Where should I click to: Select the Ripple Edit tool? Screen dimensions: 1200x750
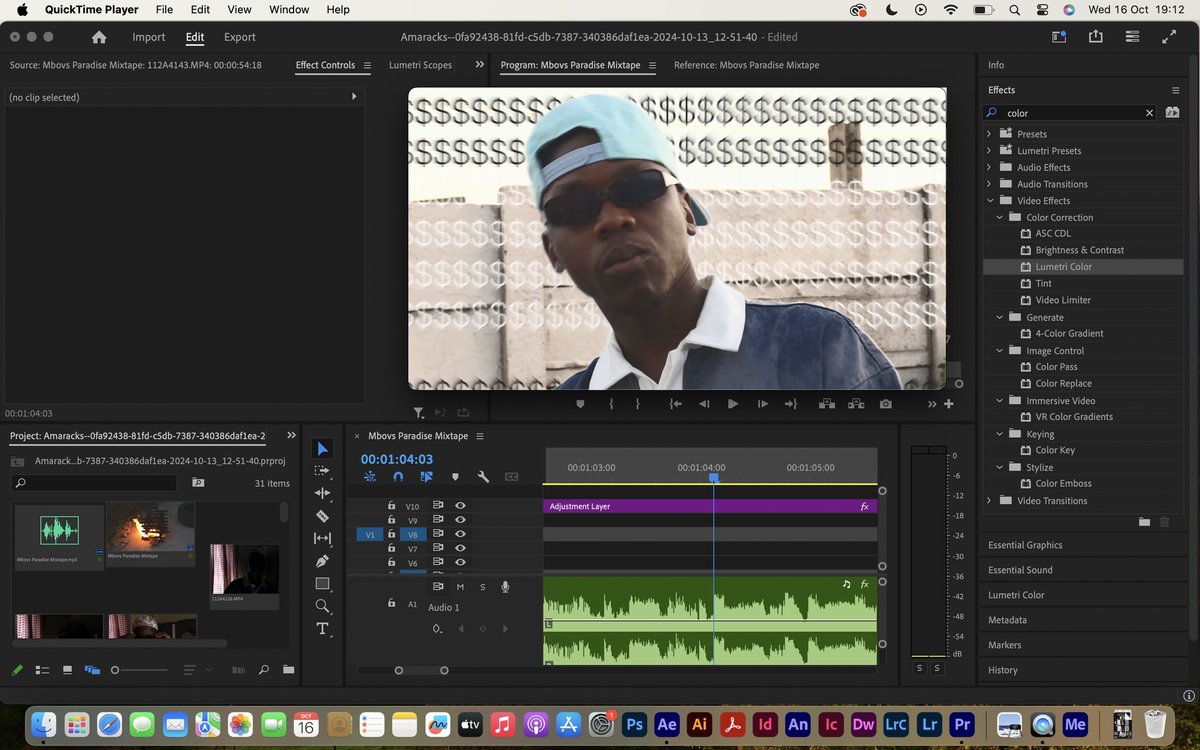click(x=322, y=493)
